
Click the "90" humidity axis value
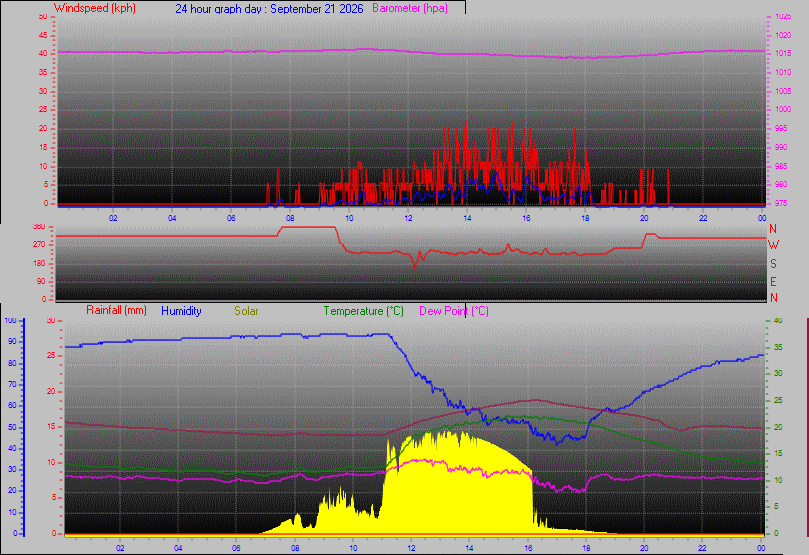[x=12, y=341]
